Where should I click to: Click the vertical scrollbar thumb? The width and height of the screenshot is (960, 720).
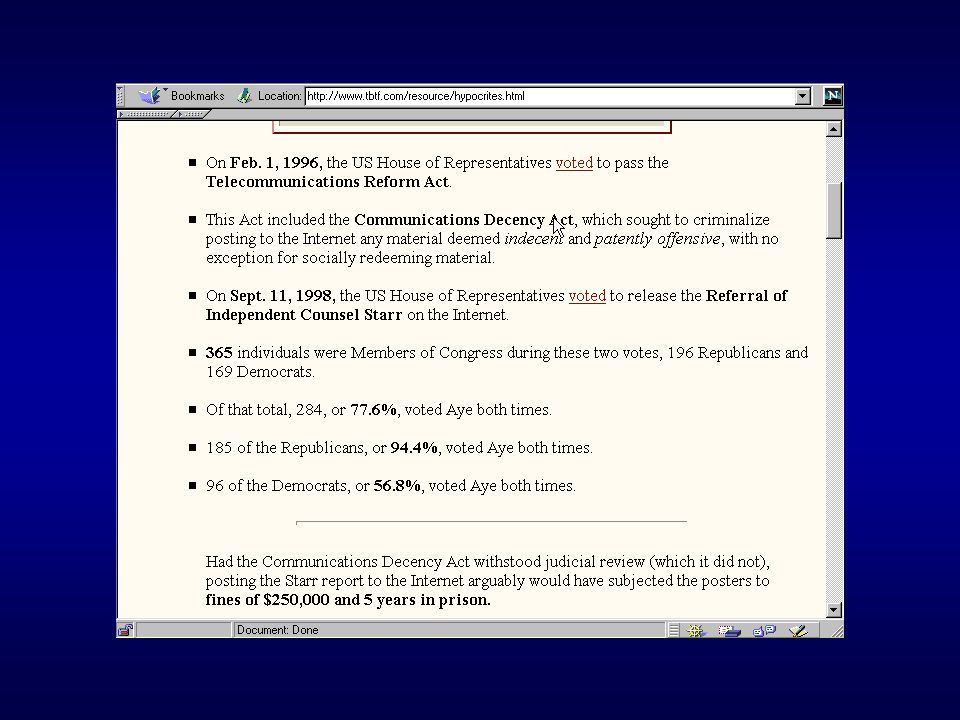[x=833, y=210]
